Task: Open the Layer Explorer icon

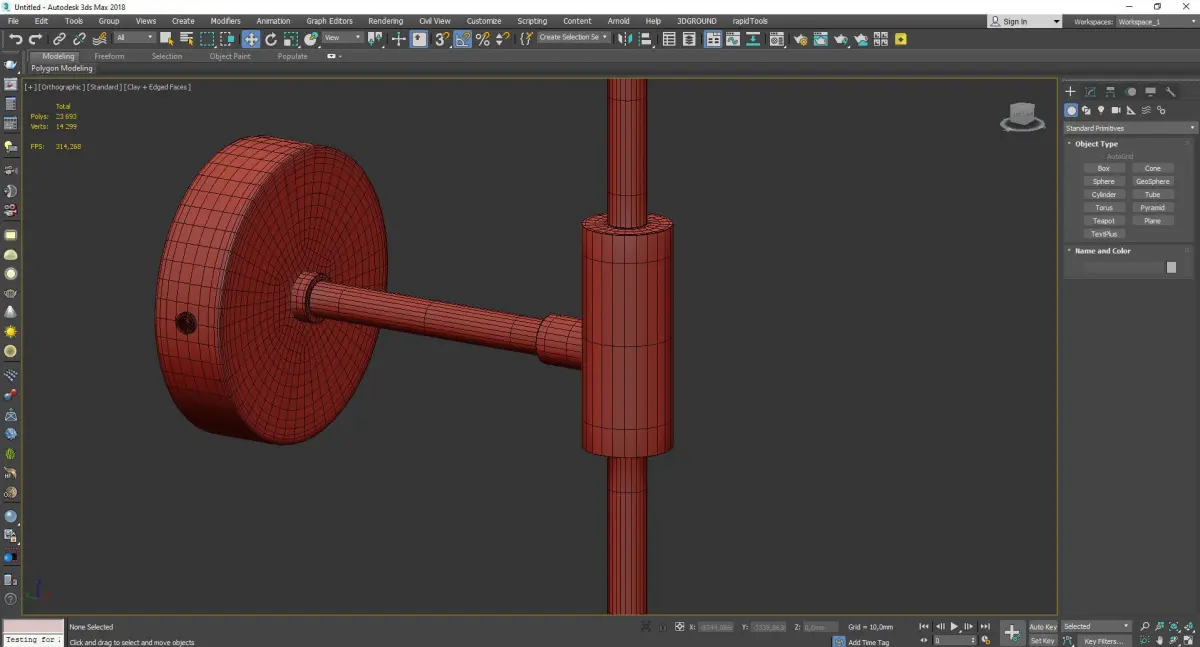Action: [x=690, y=39]
